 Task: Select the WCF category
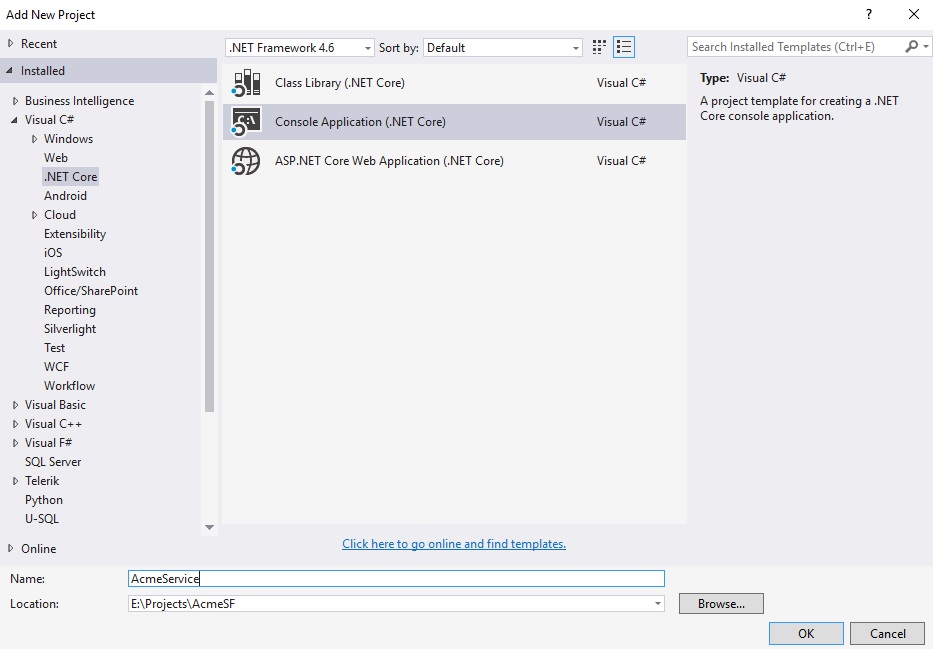click(56, 367)
